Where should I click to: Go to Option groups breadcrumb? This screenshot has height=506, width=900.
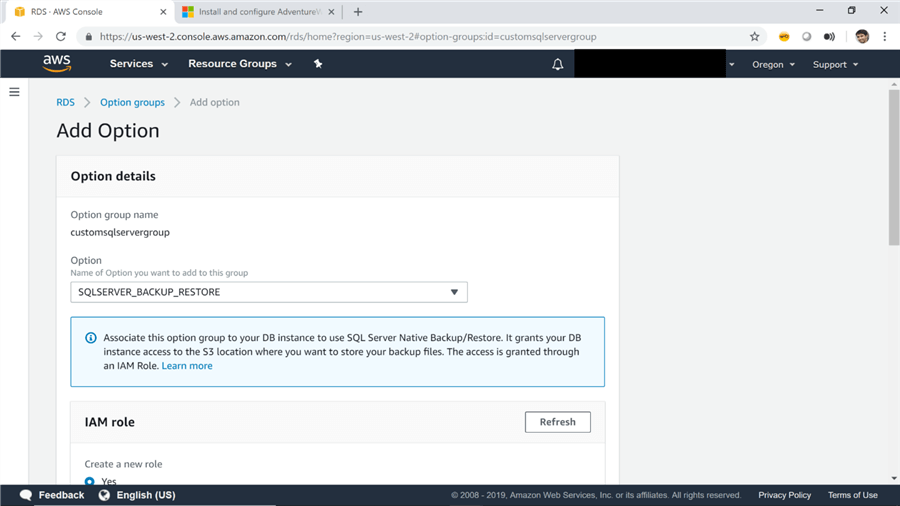(x=132, y=102)
